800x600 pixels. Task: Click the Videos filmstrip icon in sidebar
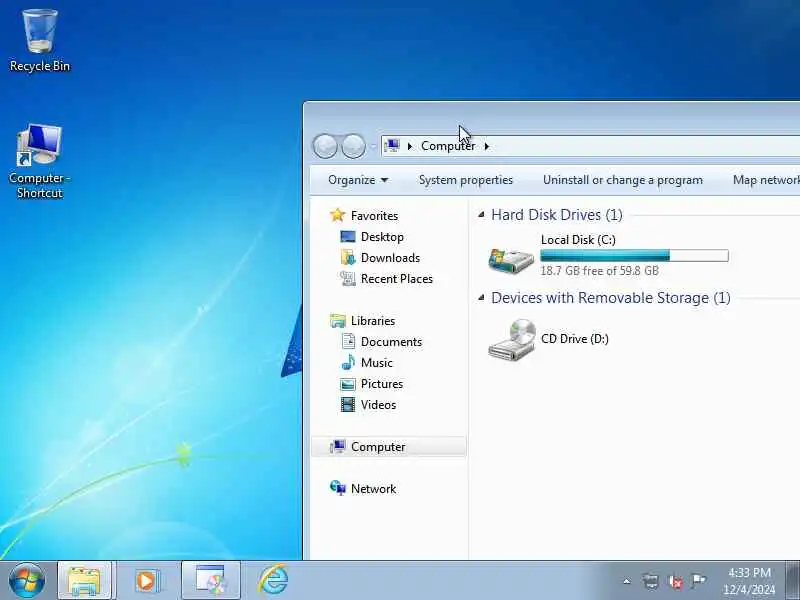tap(347, 405)
